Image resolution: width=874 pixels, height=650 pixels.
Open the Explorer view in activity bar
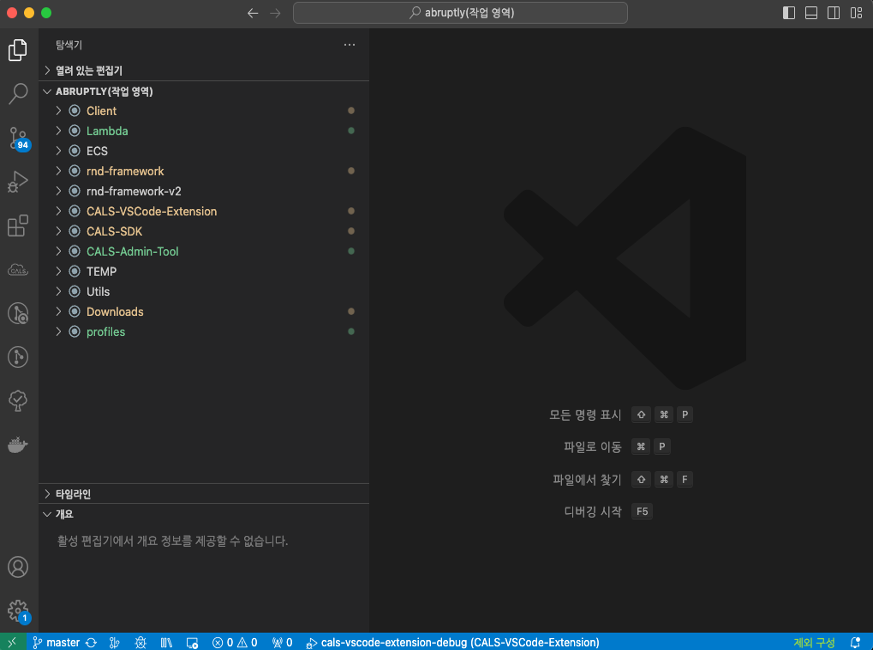coord(18,50)
